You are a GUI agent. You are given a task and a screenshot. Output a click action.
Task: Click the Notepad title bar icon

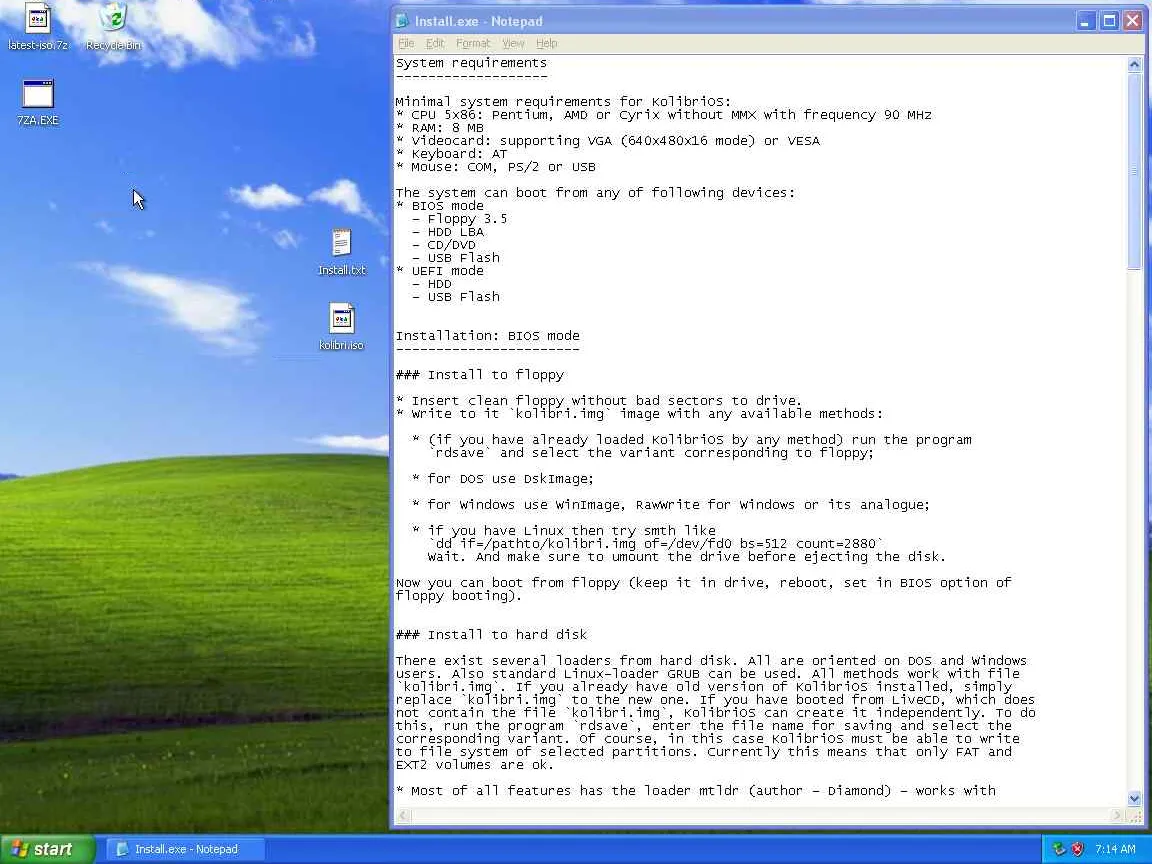point(402,21)
